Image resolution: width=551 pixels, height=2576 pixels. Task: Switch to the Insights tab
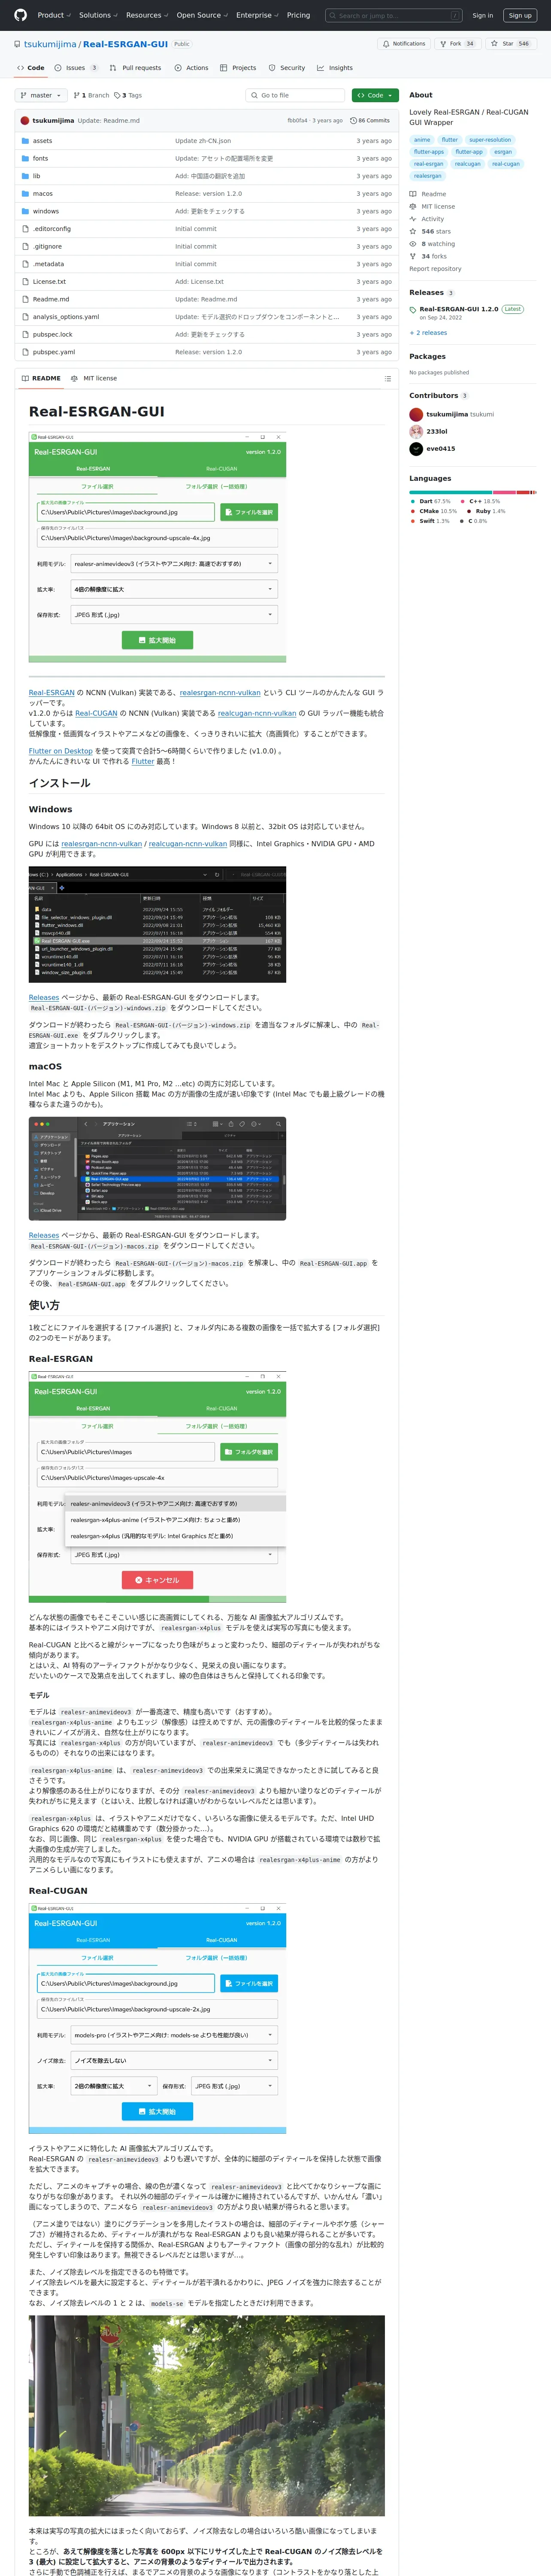click(x=335, y=68)
